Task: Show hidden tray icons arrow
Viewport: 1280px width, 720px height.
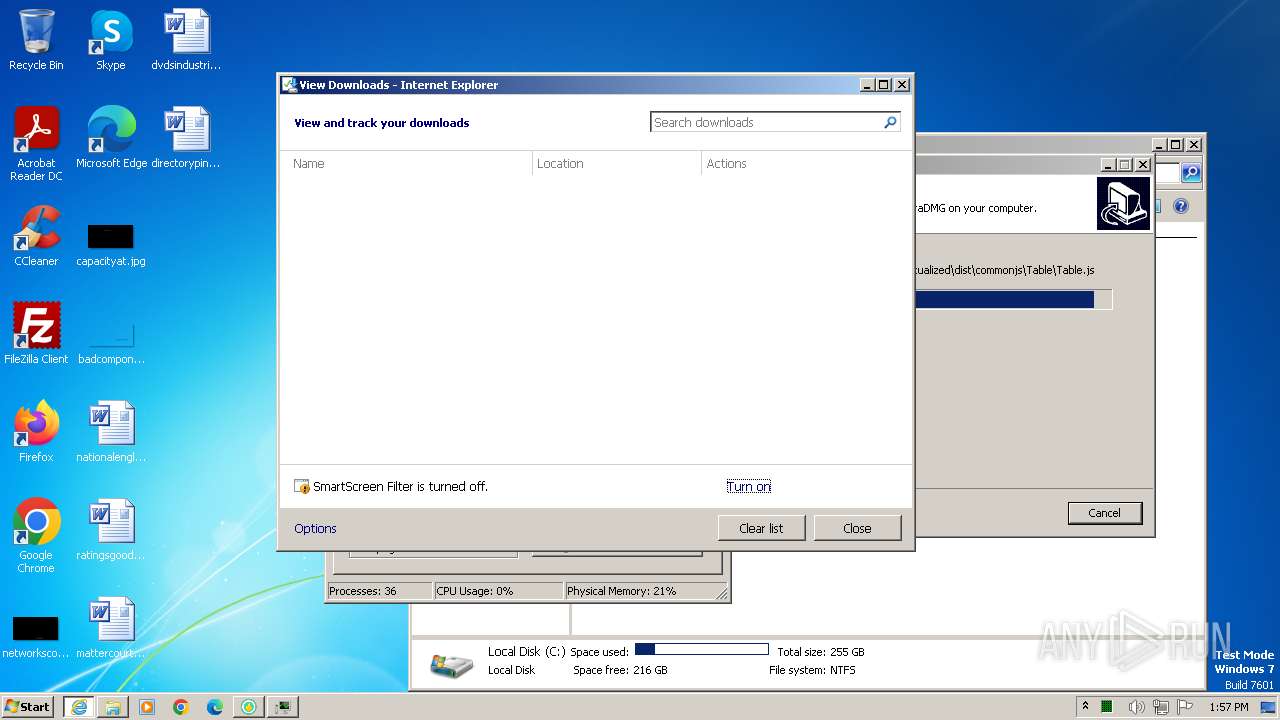Action: [x=1085, y=706]
